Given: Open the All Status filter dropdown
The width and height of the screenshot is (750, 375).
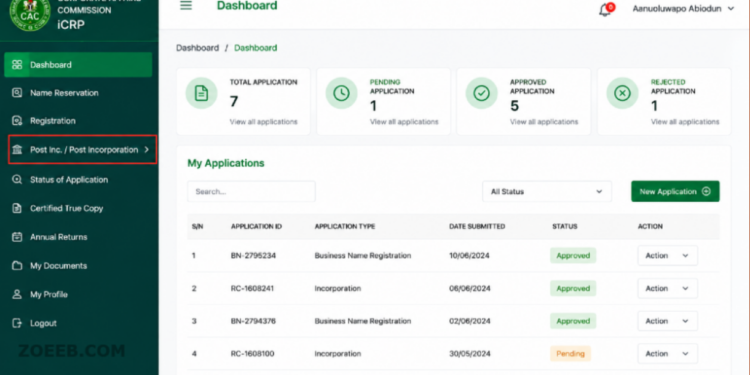Looking at the screenshot, I should [x=547, y=191].
